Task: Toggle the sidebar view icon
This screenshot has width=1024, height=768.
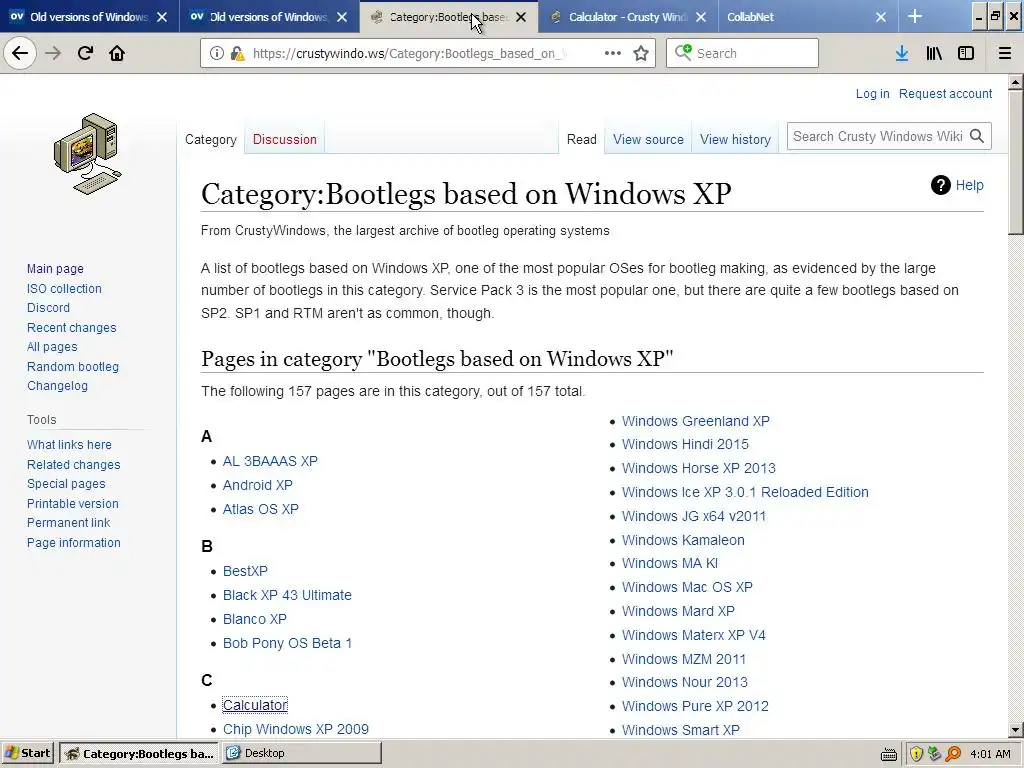Action: [x=966, y=53]
